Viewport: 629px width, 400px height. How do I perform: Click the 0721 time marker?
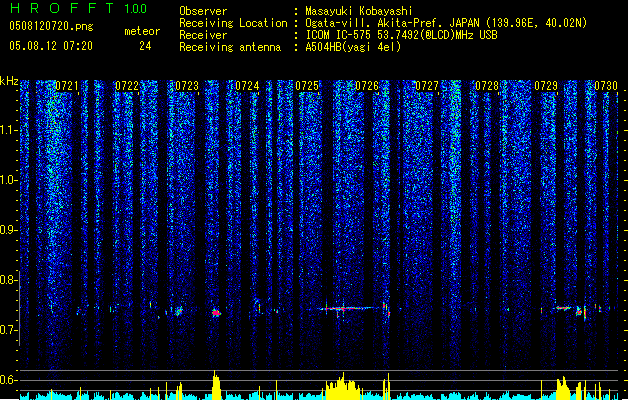click(x=67, y=86)
